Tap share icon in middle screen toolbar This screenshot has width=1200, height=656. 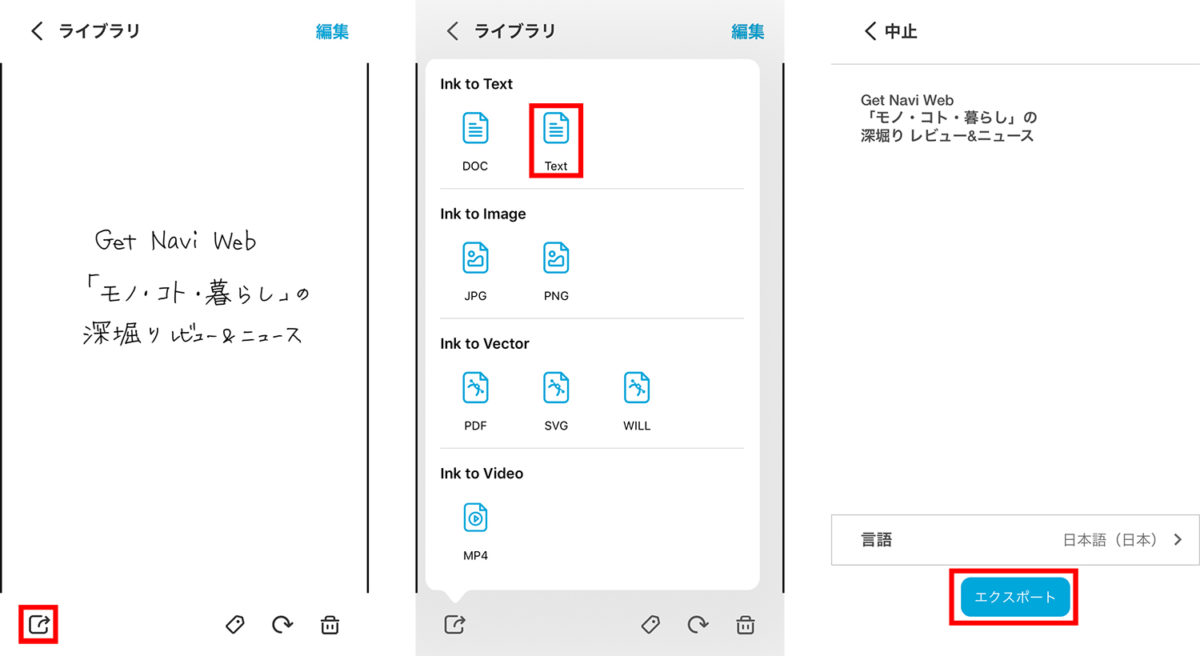coord(454,625)
